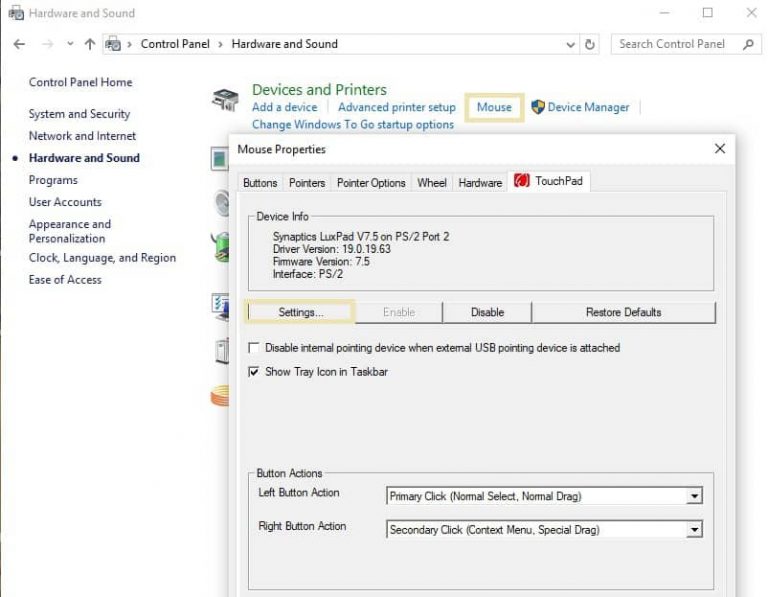Uncheck Show Tray Icon in Taskbar
768x597 pixels.
click(x=254, y=372)
